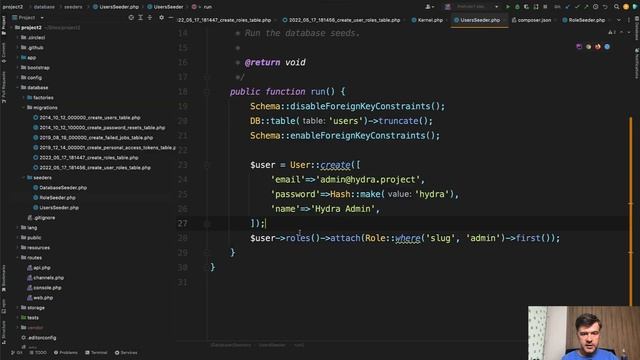Start debugging with the bug icon
Image resolution: width=640 pixels, height=360 pixels.
(517, 7)
